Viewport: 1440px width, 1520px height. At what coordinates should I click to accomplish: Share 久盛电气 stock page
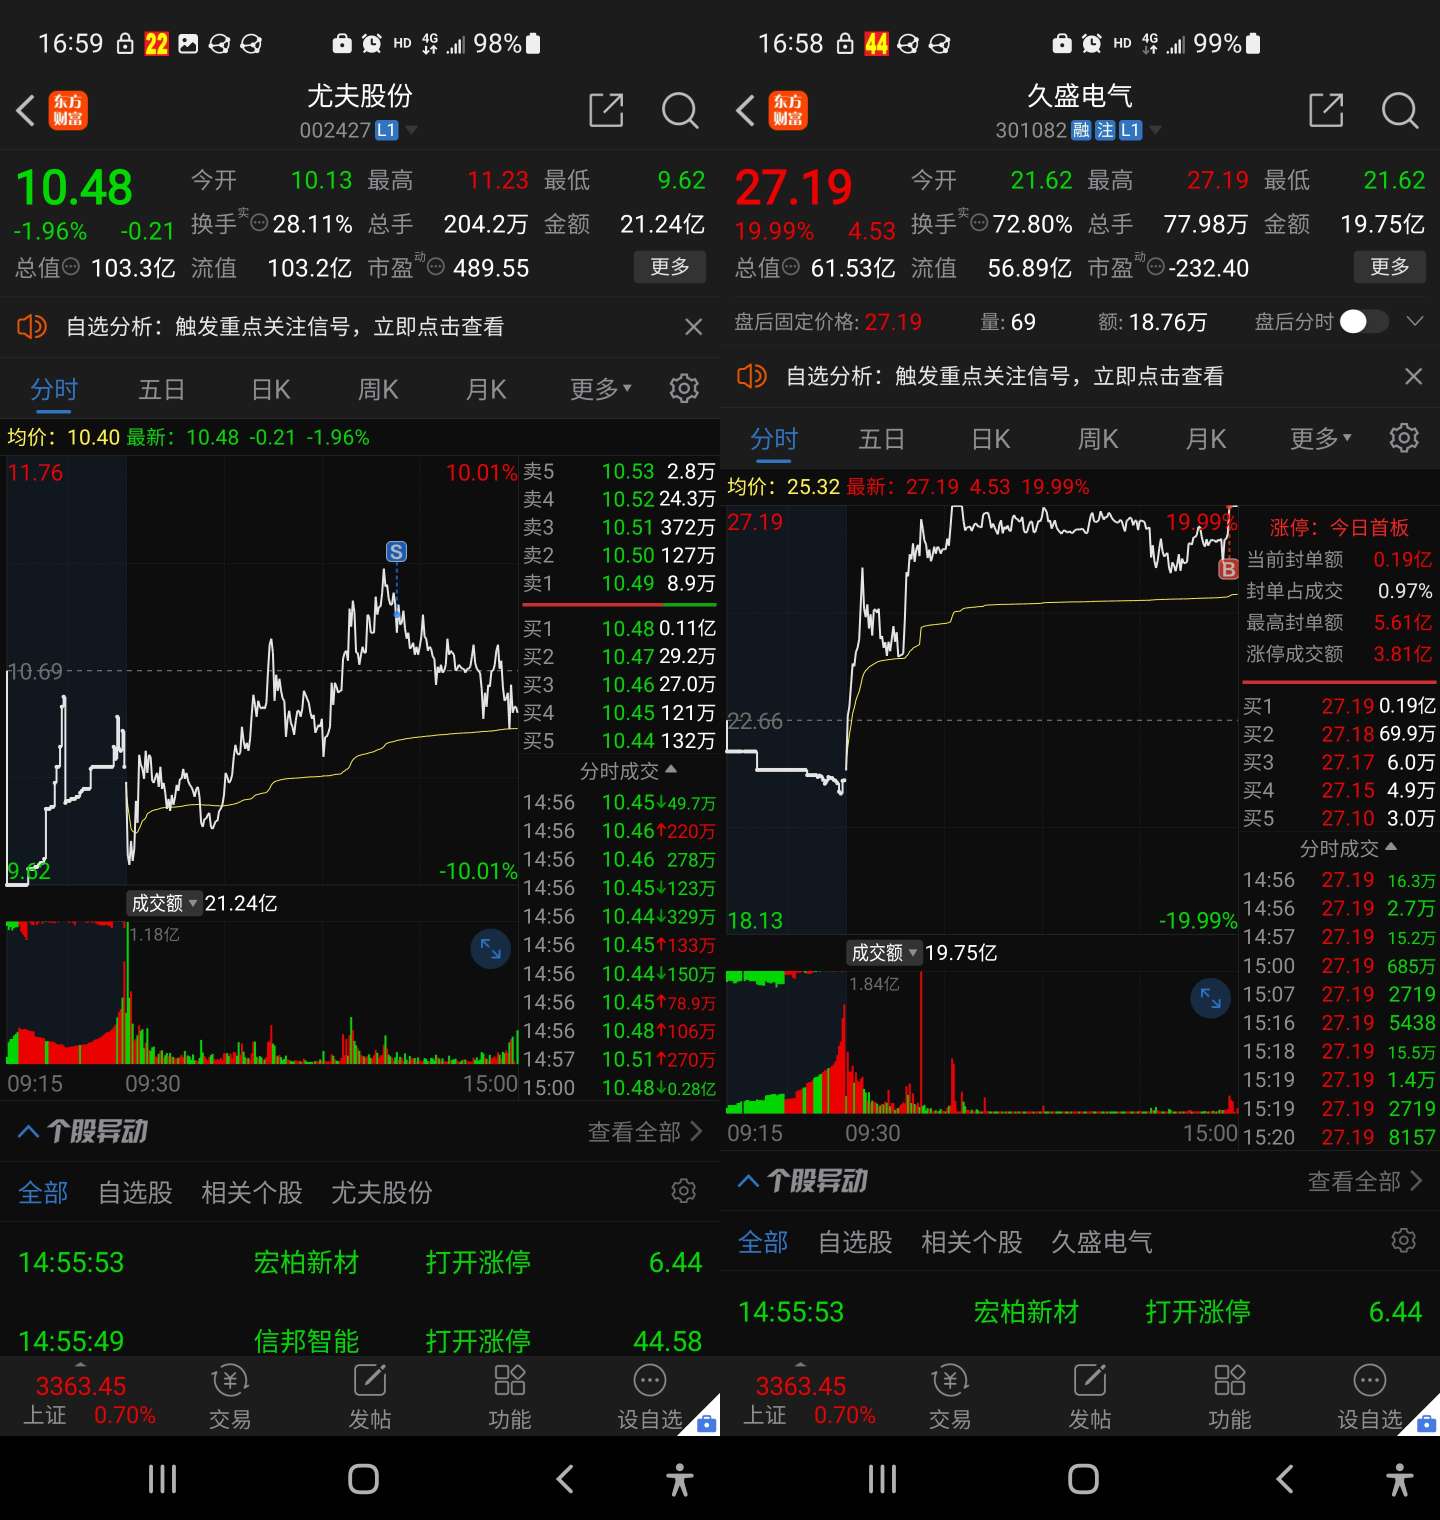[1326, 110]
